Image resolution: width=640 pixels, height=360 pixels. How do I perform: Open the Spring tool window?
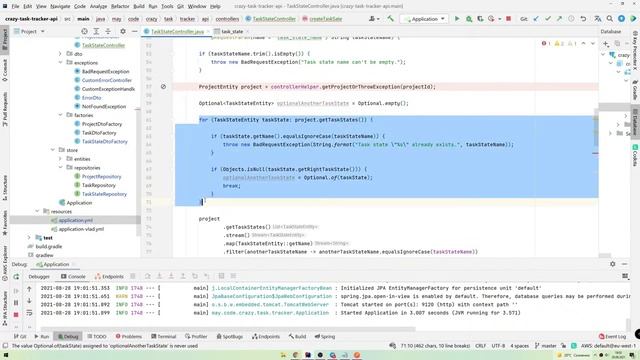pyautogui.click(x=324, y=336)
